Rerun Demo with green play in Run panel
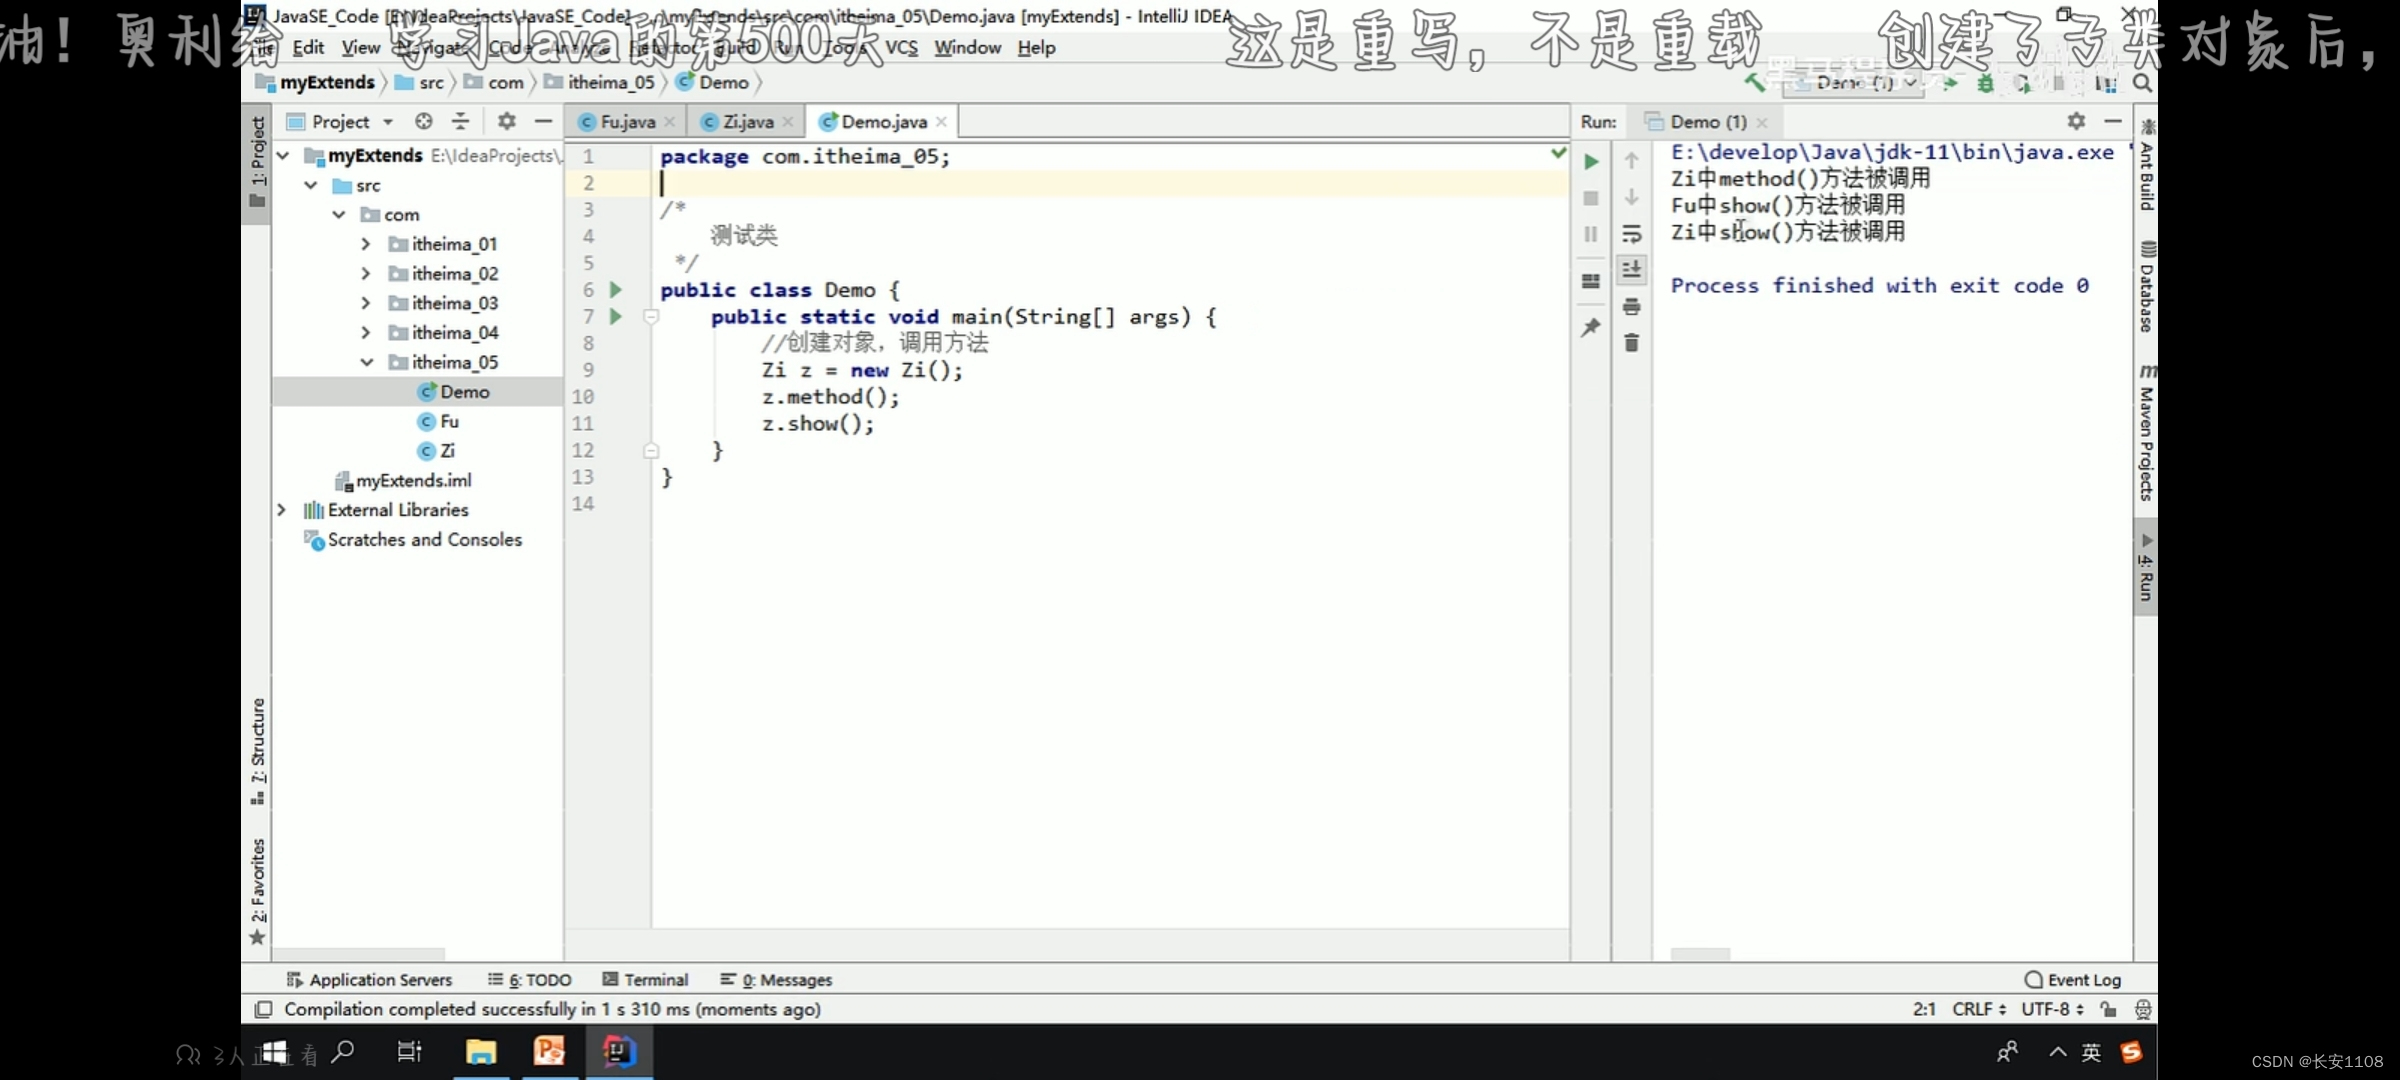The image size is (2400, 1080). tap(1591, 162)
